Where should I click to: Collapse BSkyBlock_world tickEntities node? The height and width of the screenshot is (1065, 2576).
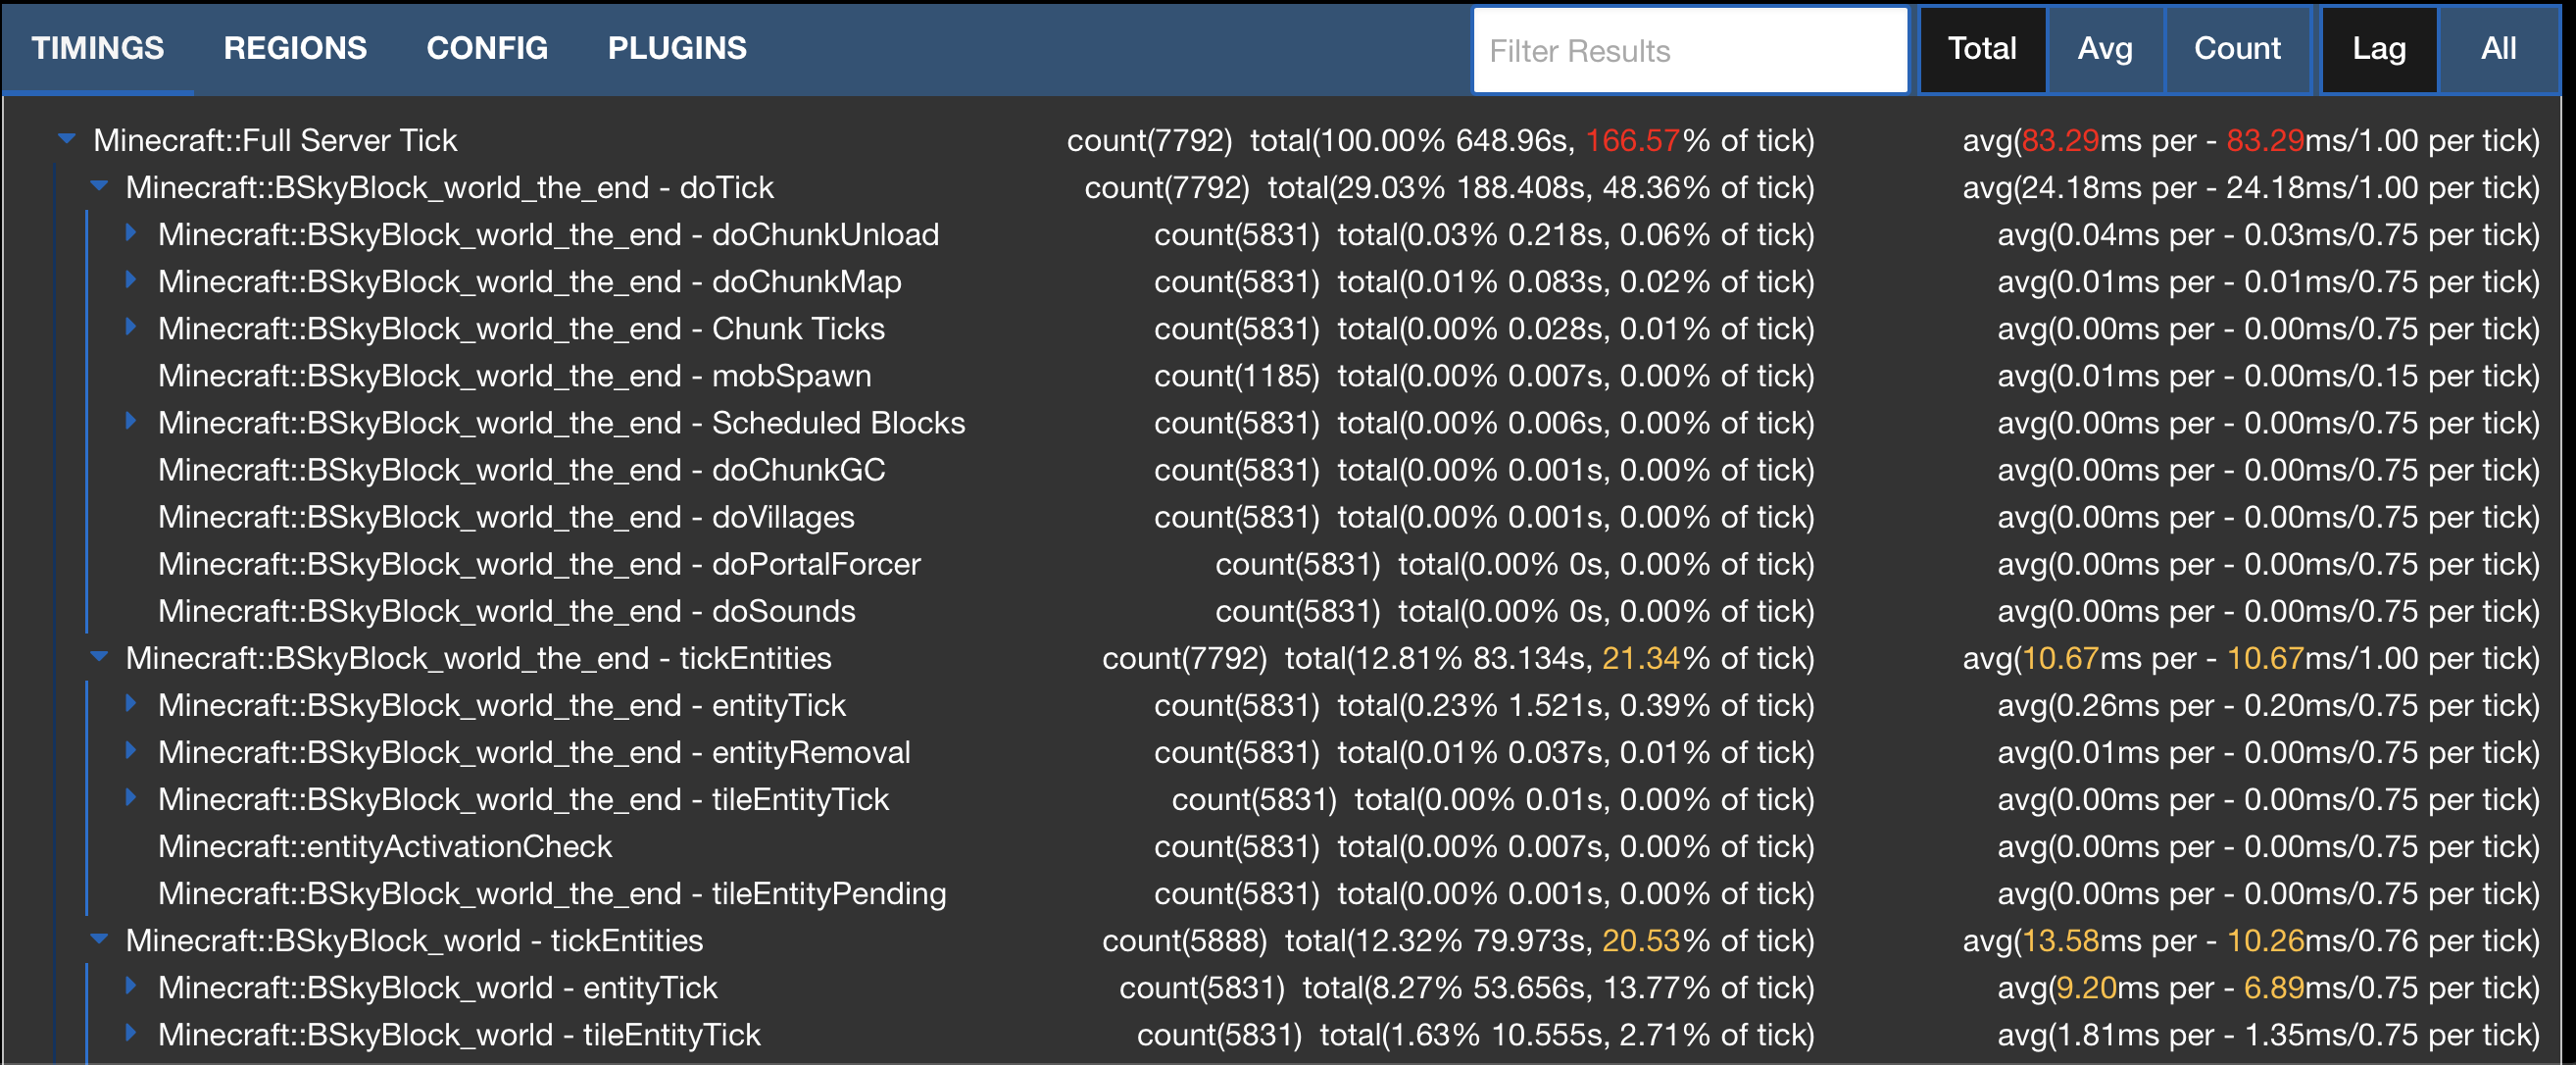point(99,939)
